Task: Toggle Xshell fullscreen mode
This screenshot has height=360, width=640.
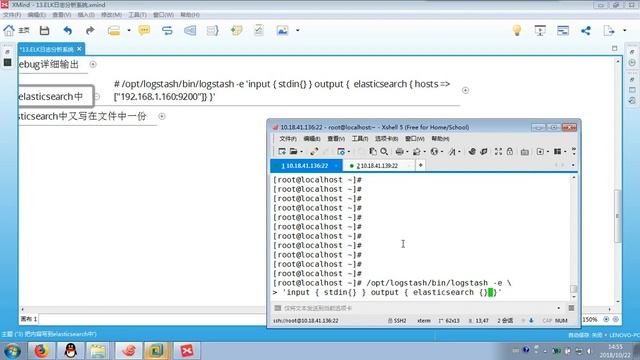Action: coord(498,151)
